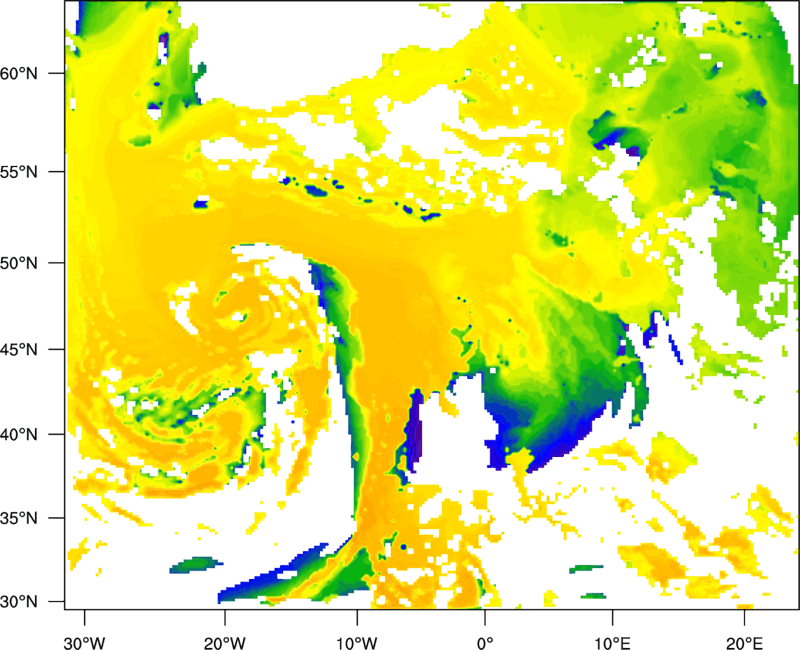Click the 35°N latitude label
The width and height of the screenshot is (800, 650).
pos(19,518)
